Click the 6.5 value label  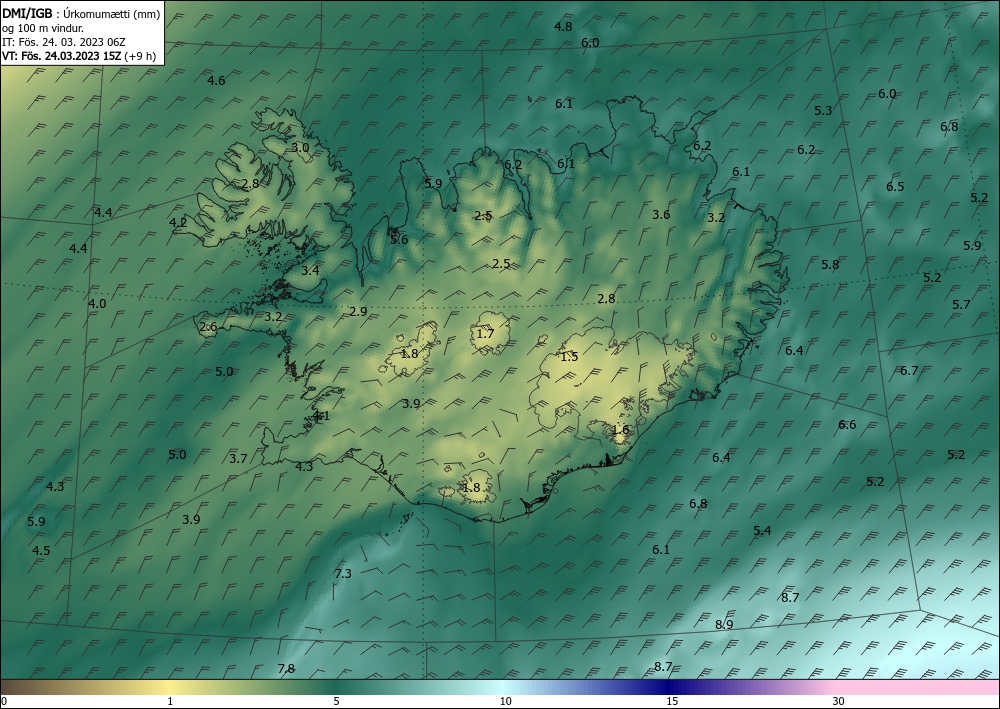895,187
